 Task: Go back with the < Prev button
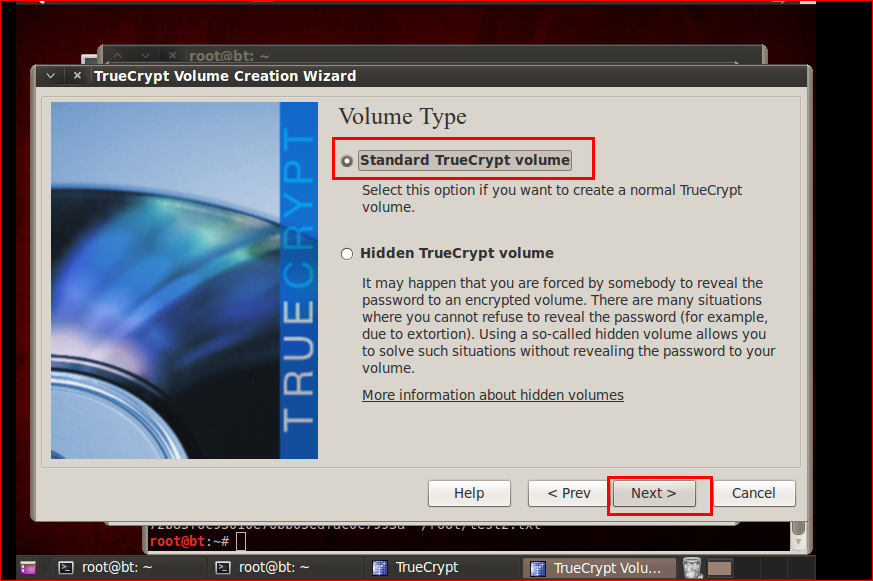click(569, 493)
